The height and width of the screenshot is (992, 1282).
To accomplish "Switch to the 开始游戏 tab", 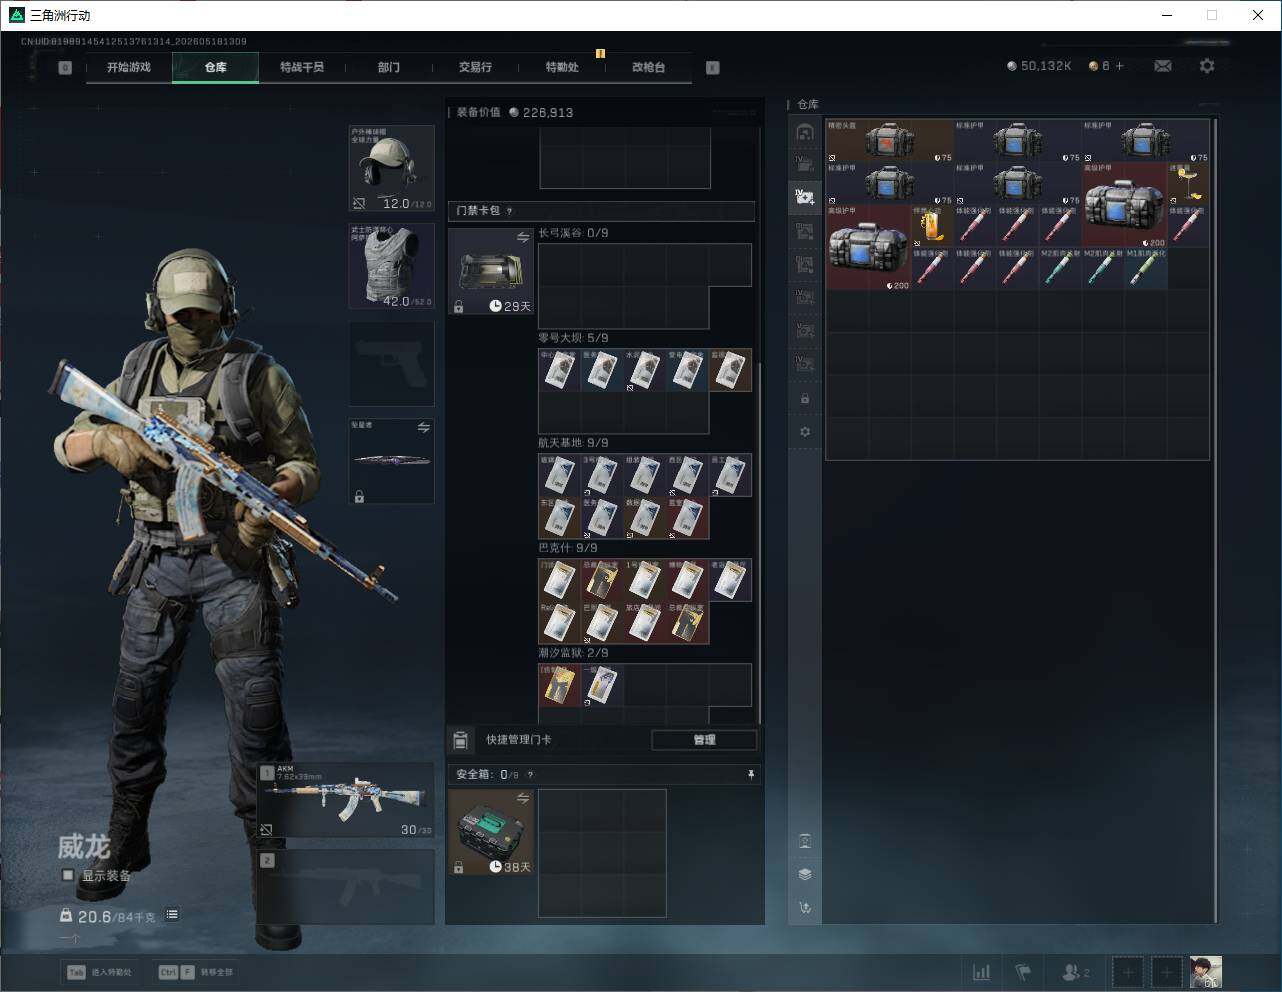I will coord(129,67).
